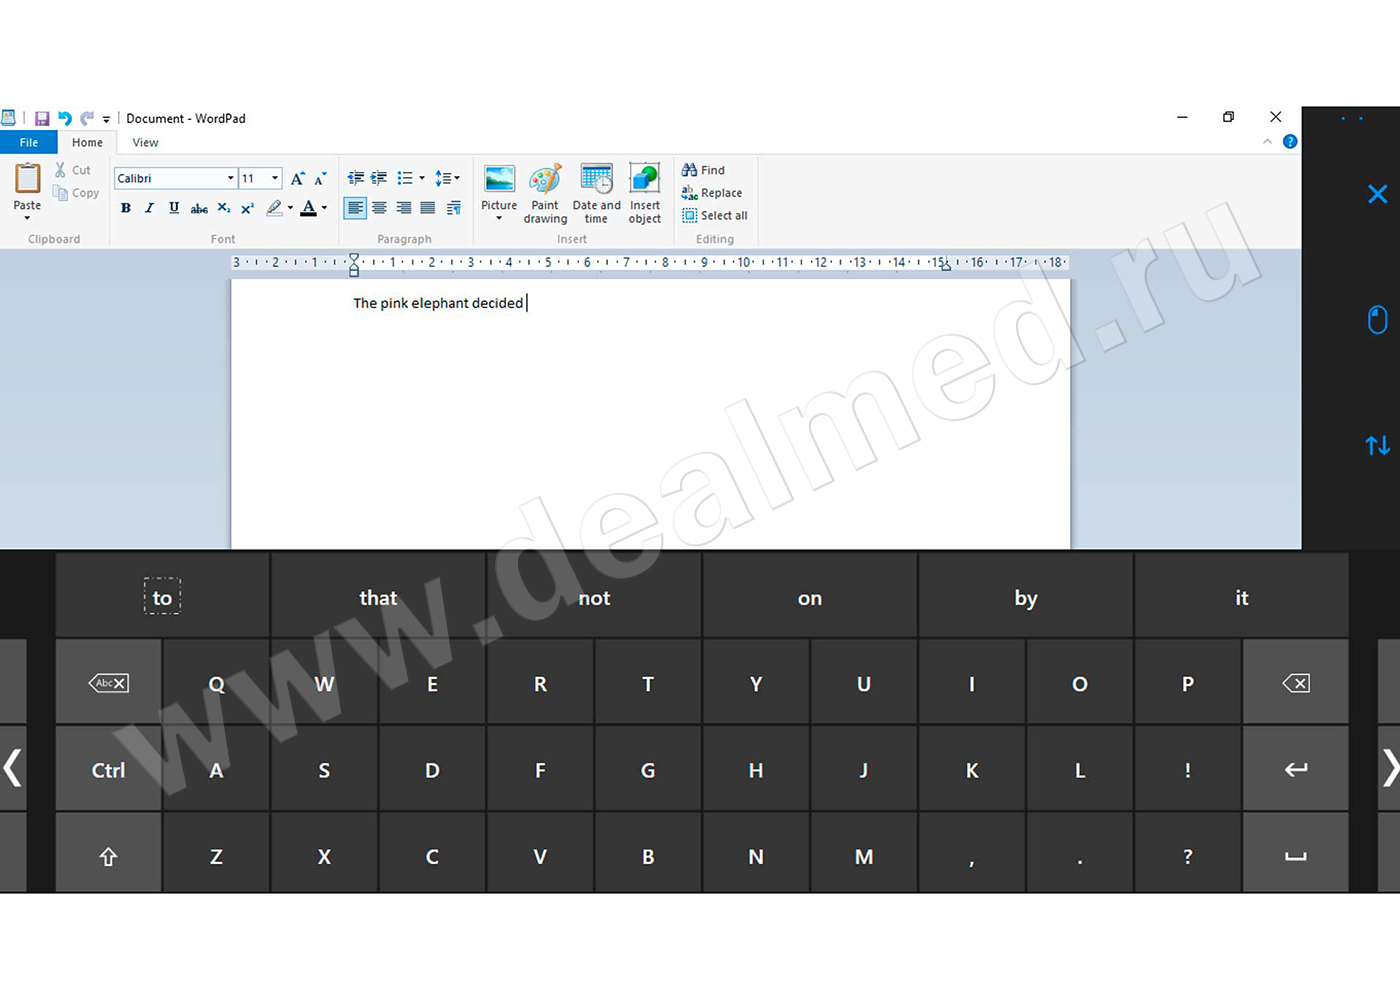
Task: Tap the on-screen Shift arrow key
Action: [108, 855]
